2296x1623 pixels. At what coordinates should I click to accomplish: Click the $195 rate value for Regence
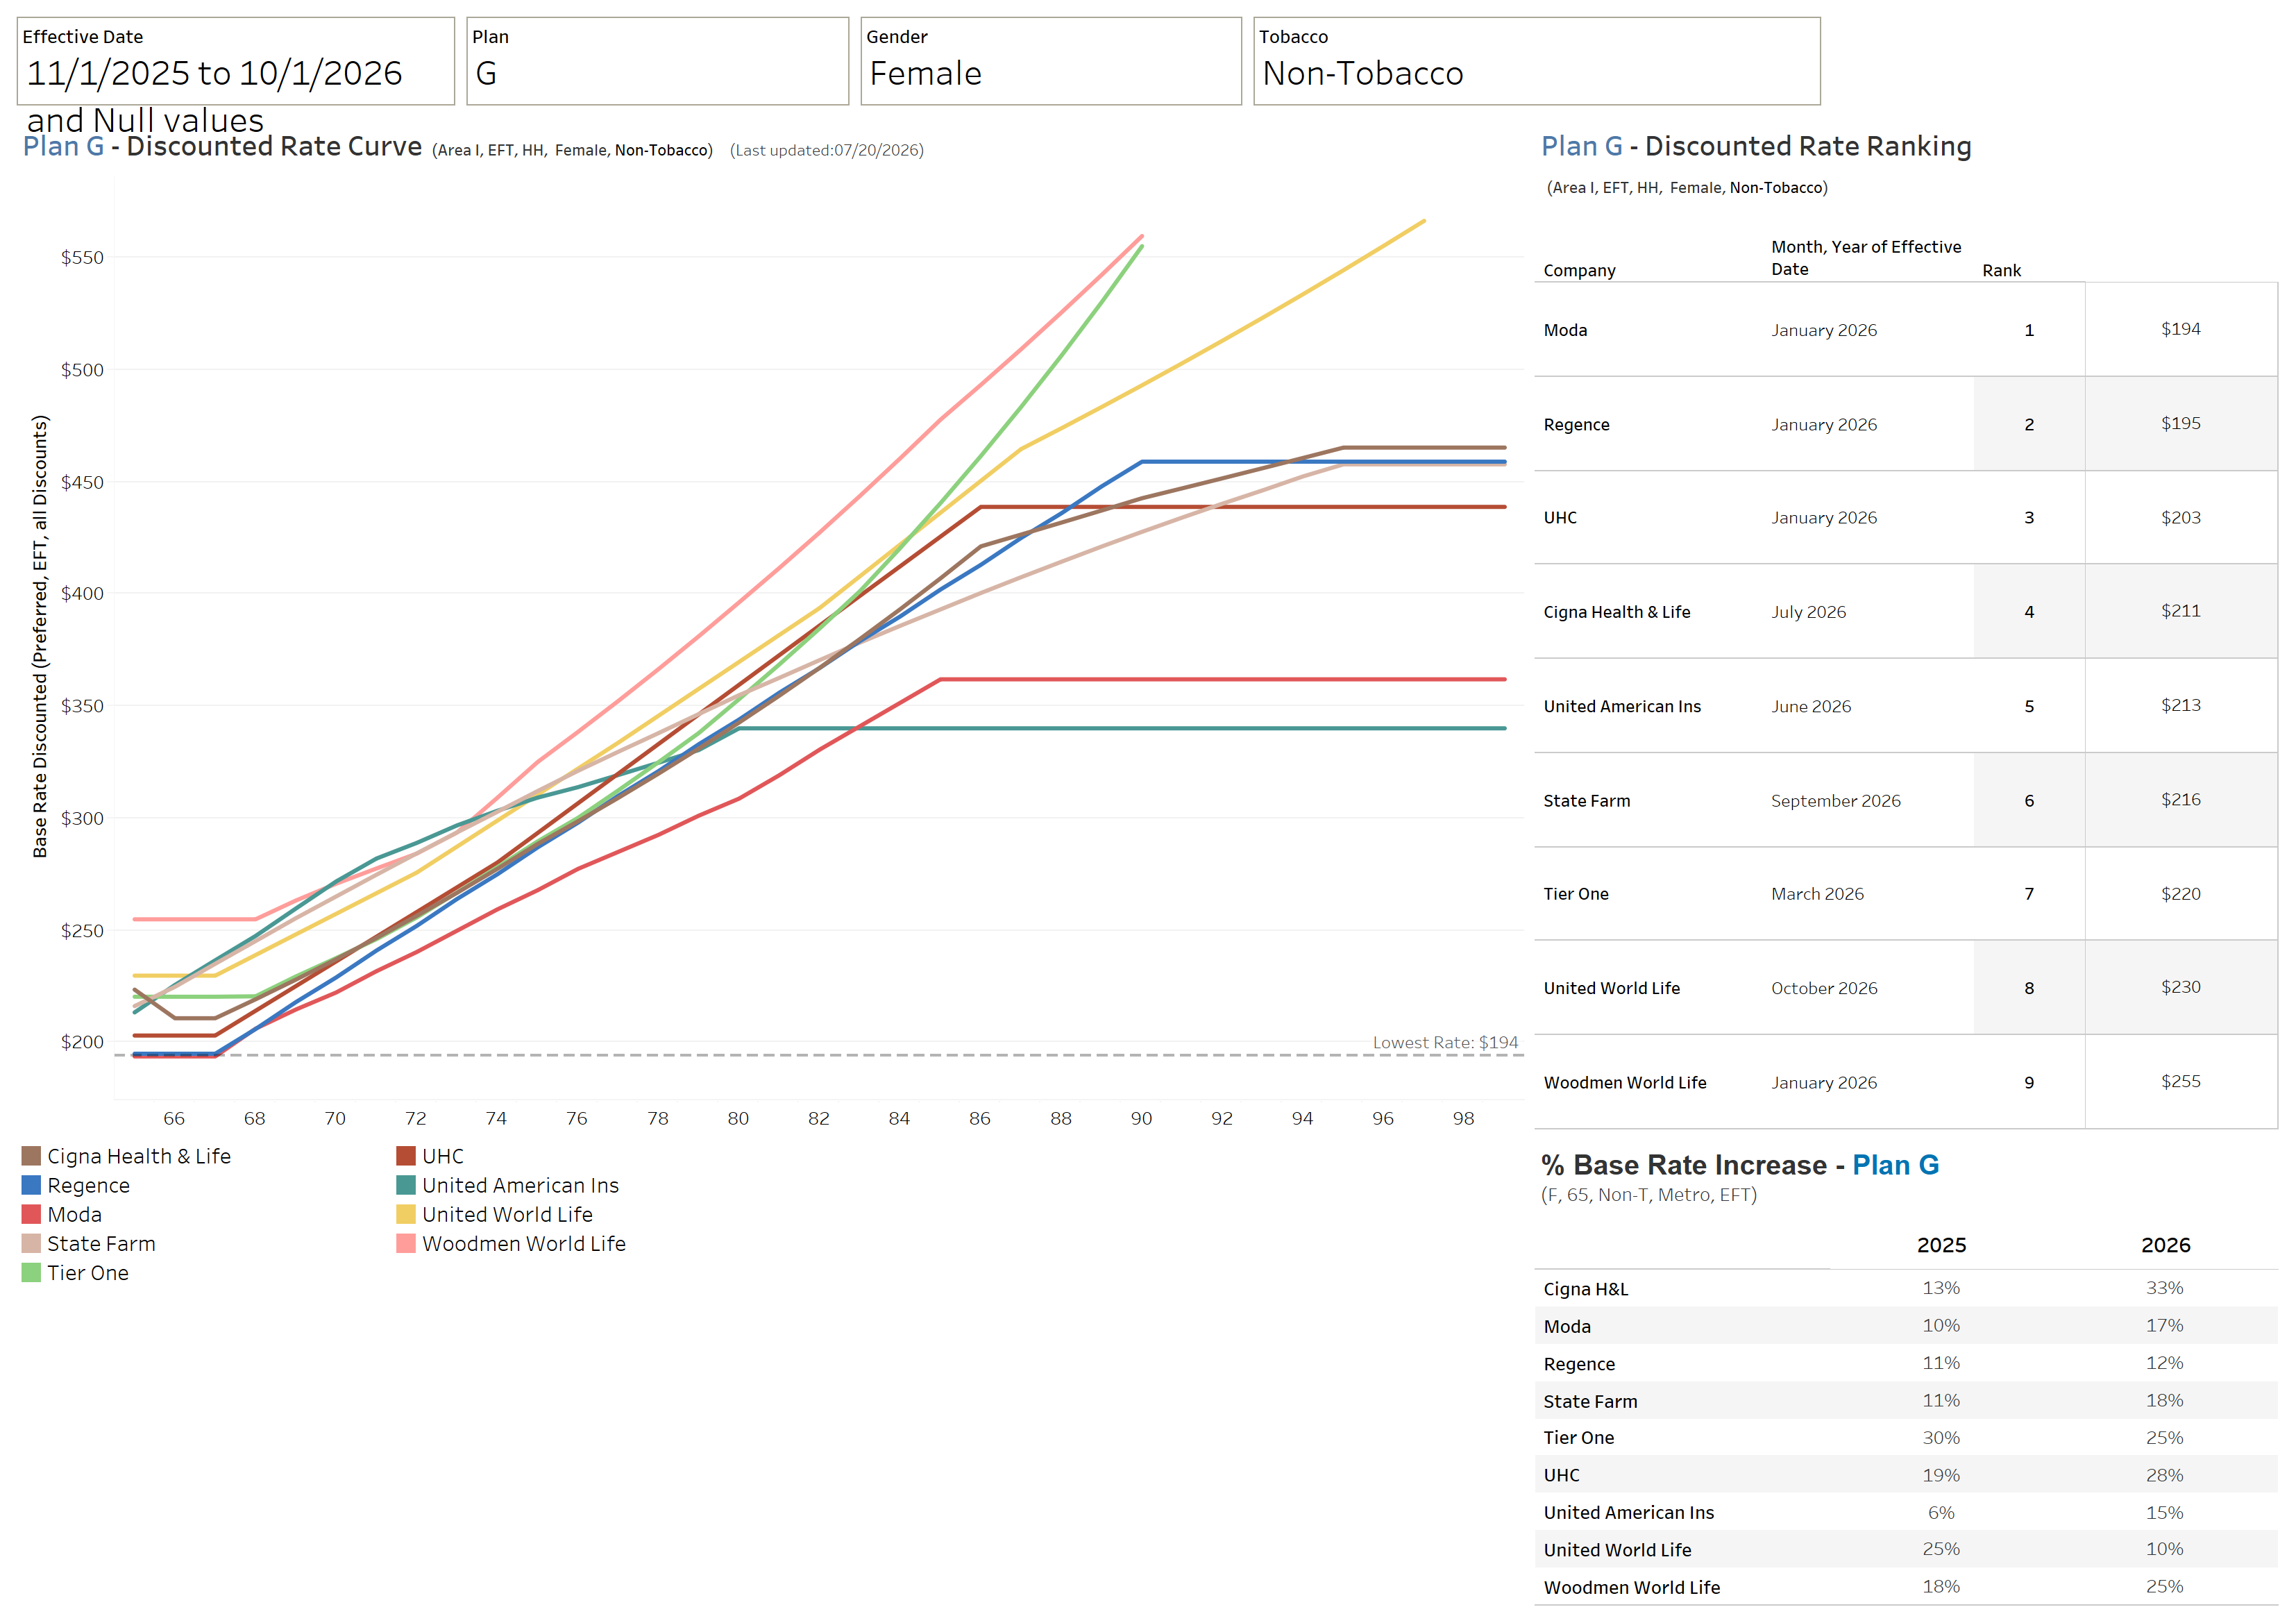2180,423
